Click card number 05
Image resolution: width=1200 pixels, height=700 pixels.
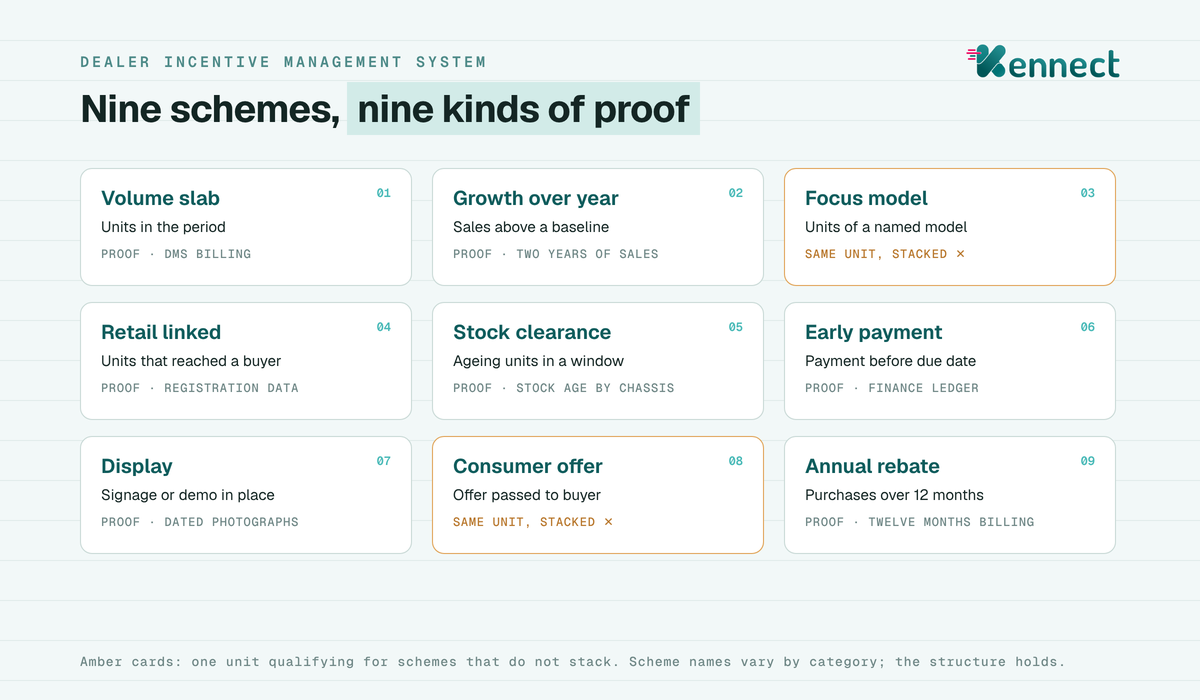point(736,327)
